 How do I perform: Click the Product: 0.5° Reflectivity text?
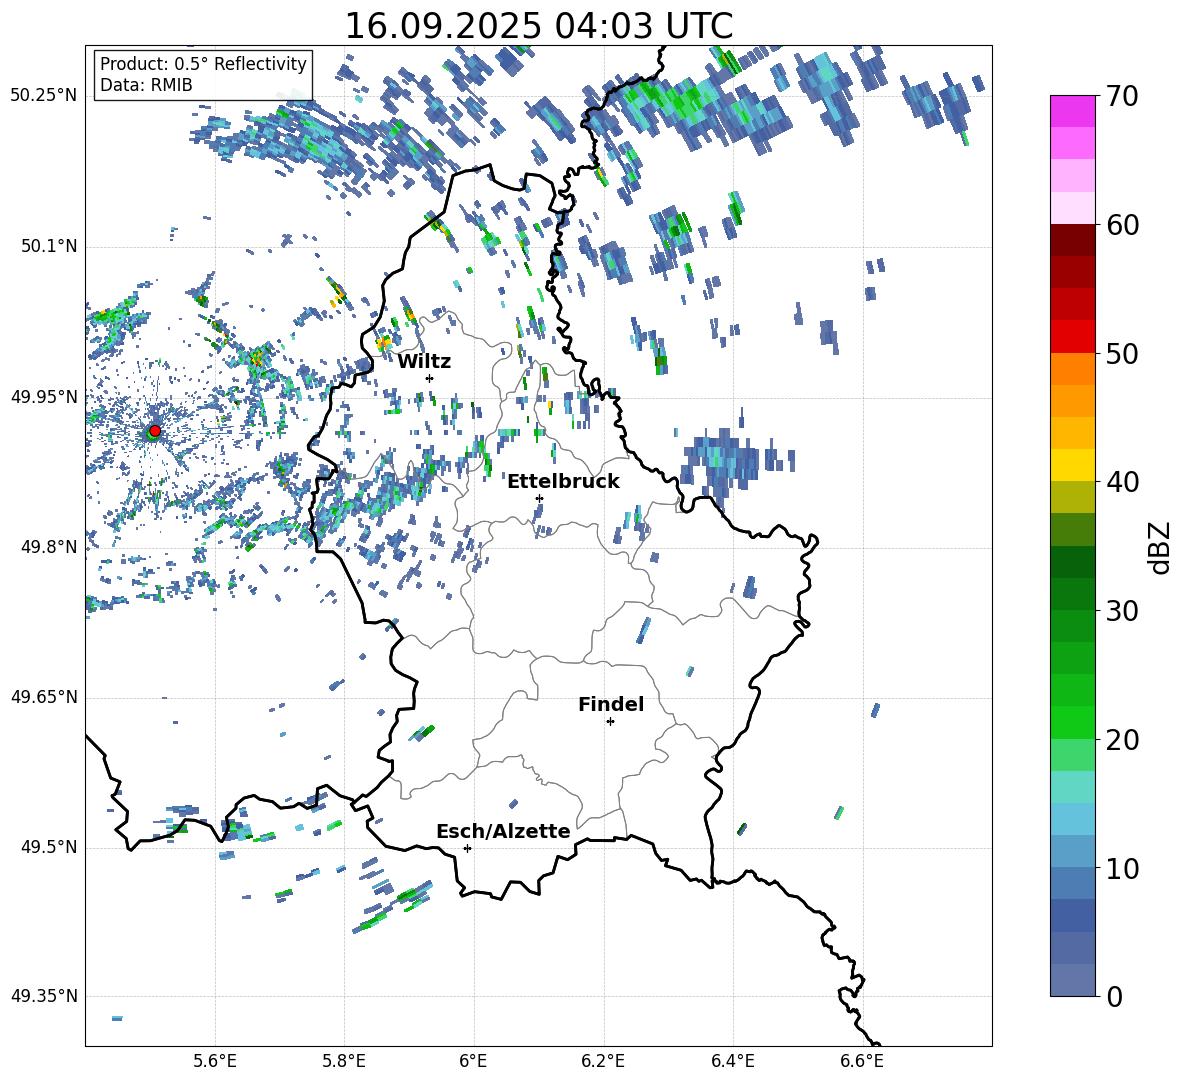tap(203, 64)
